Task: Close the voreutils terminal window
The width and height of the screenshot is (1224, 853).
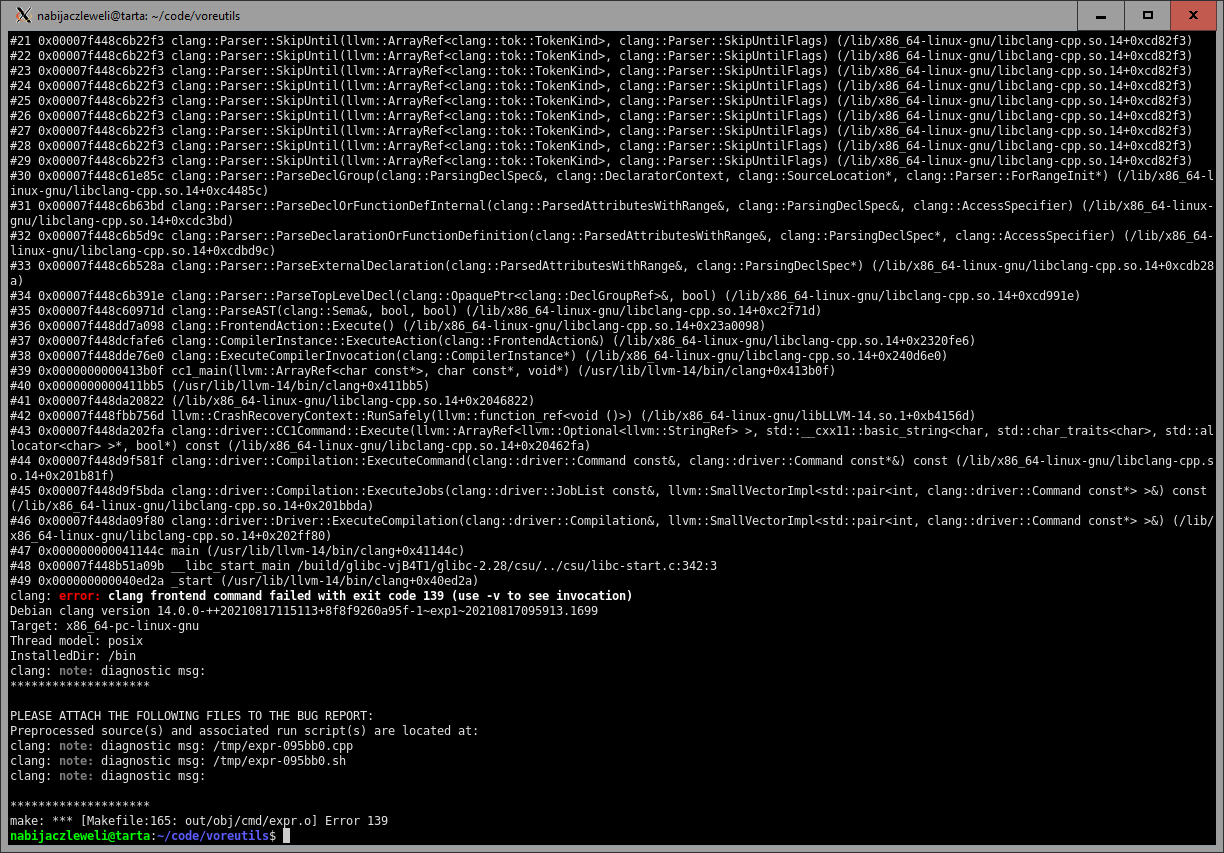Action: pos(1194,15)
